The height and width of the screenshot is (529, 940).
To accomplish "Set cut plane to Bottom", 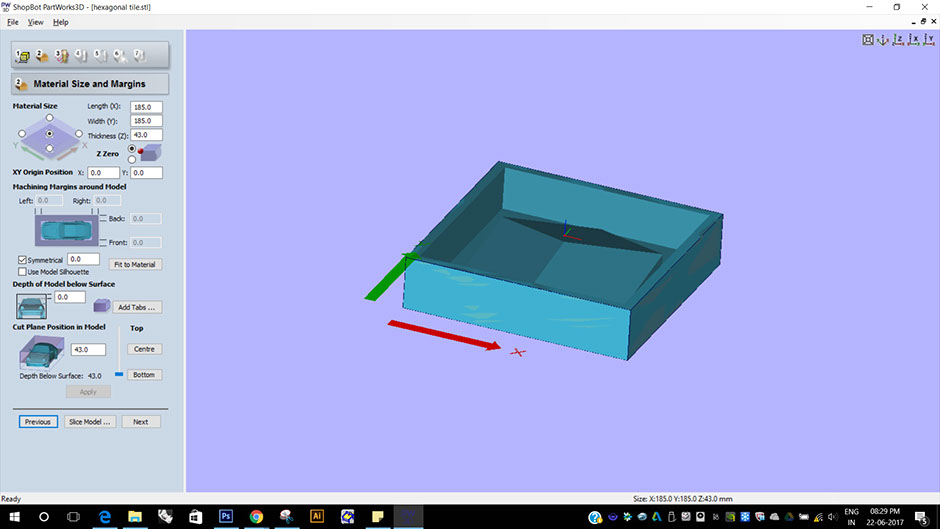I will click(x=144, y=375).
